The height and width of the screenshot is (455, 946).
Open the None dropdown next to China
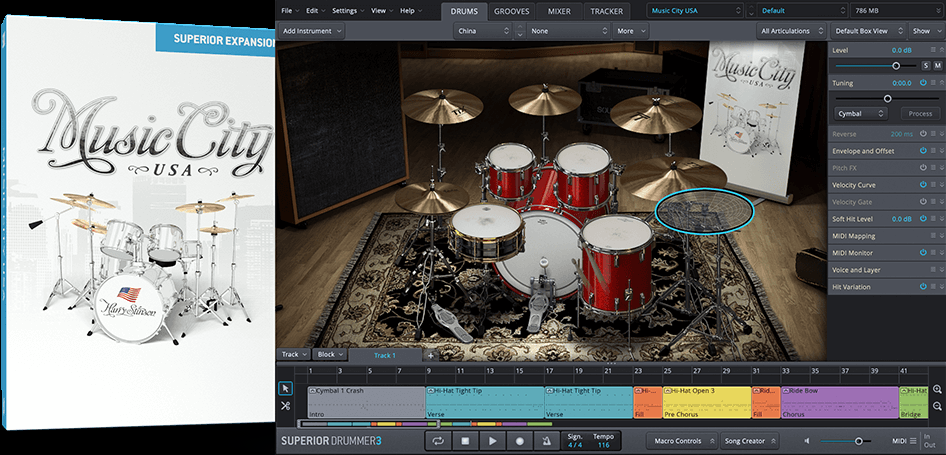tap(569, 31)
